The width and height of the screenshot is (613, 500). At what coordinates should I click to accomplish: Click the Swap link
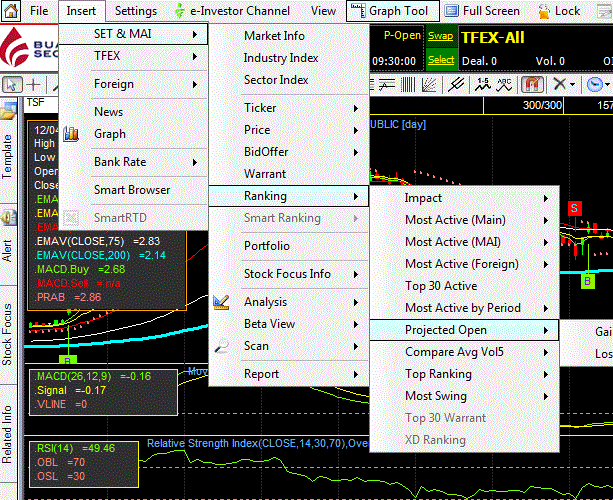(x=441, y=36)
